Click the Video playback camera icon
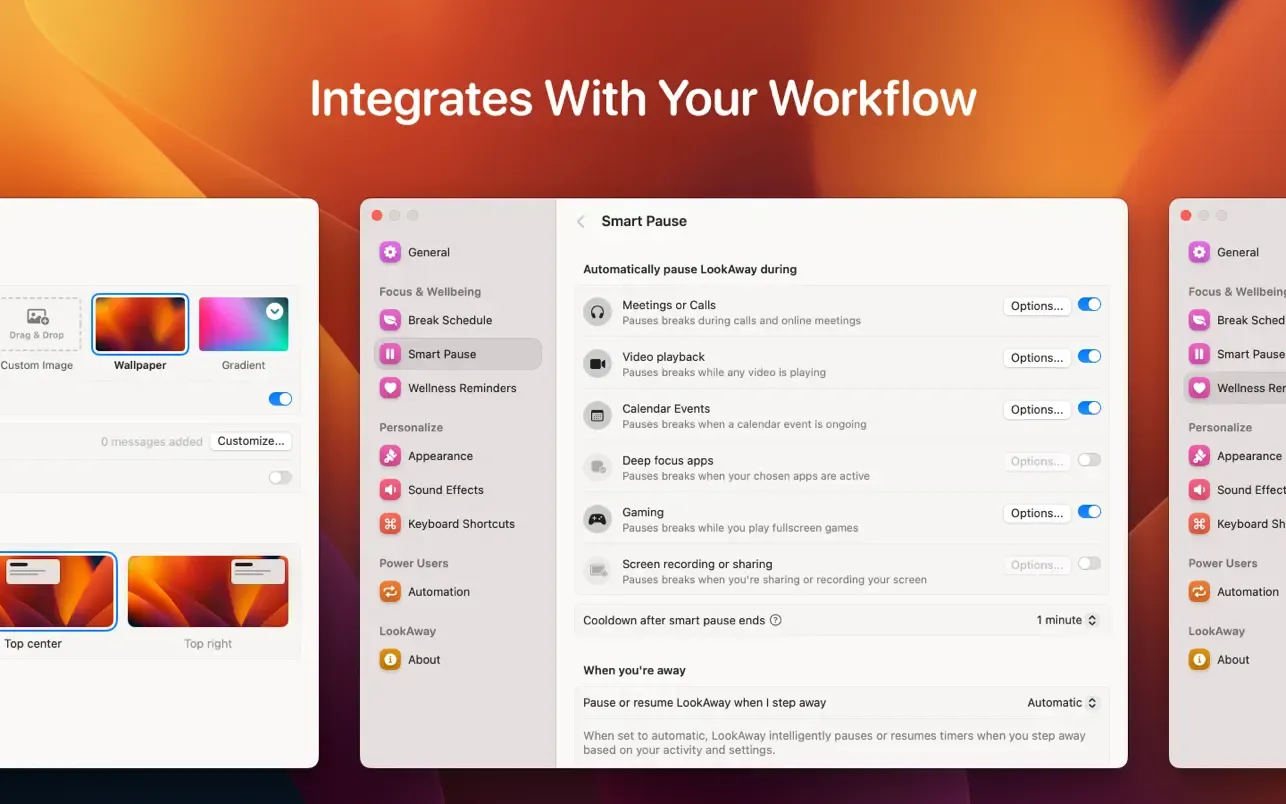This screenshot has width=1286, height=804. pyautogui.click(x=597, y=364)
